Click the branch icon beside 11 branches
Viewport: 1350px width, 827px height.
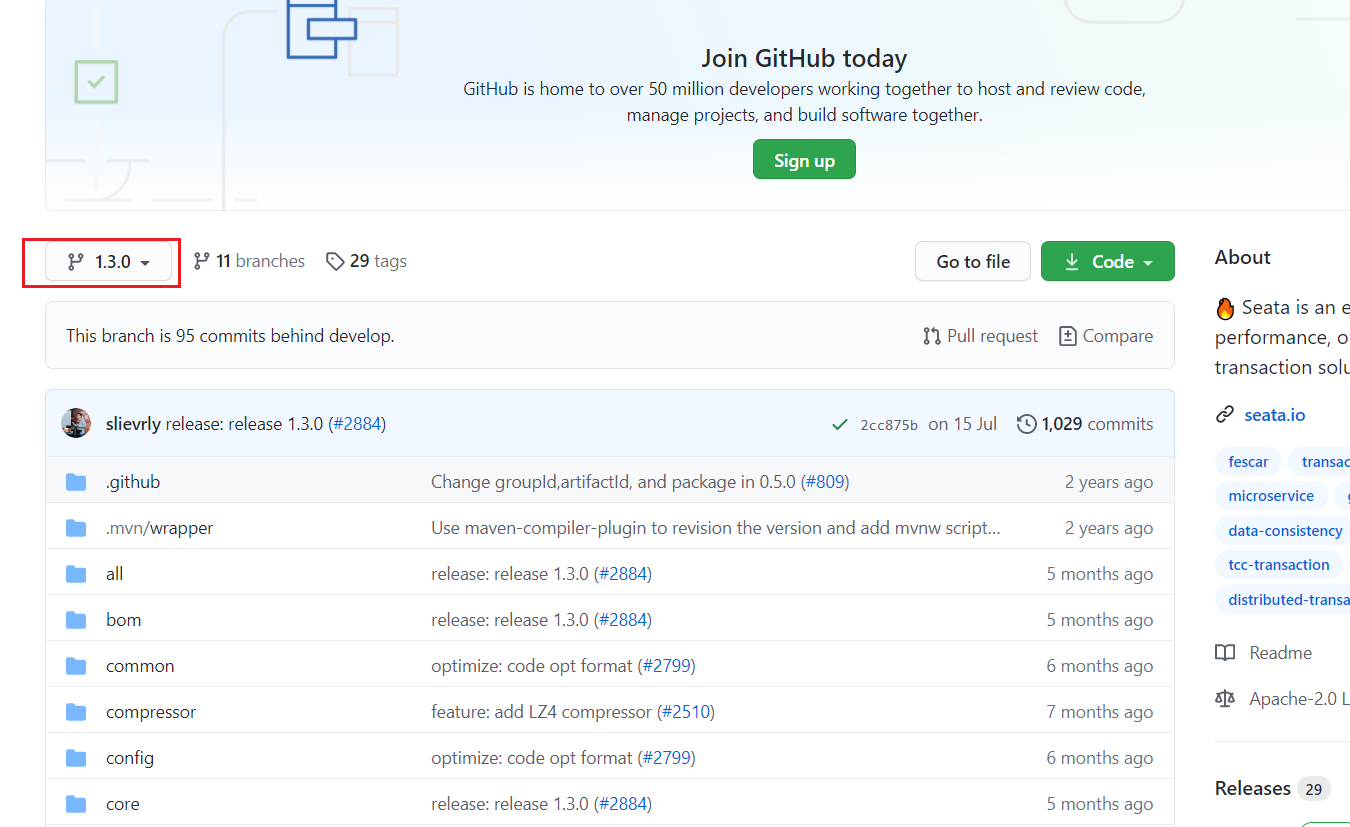201,261
